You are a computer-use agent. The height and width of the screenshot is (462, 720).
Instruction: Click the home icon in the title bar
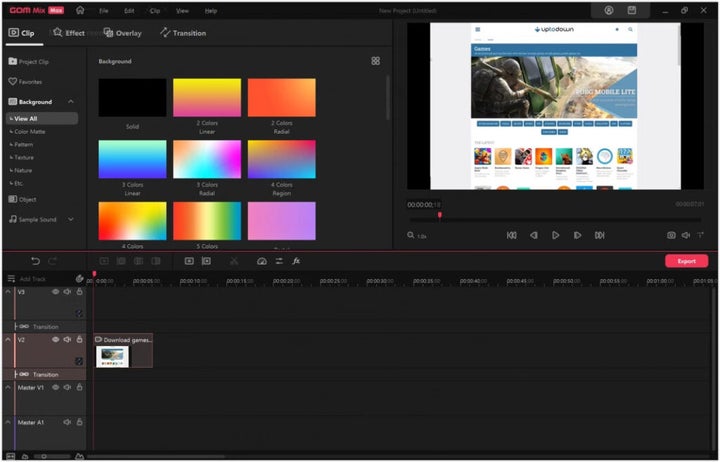(79, 10)
